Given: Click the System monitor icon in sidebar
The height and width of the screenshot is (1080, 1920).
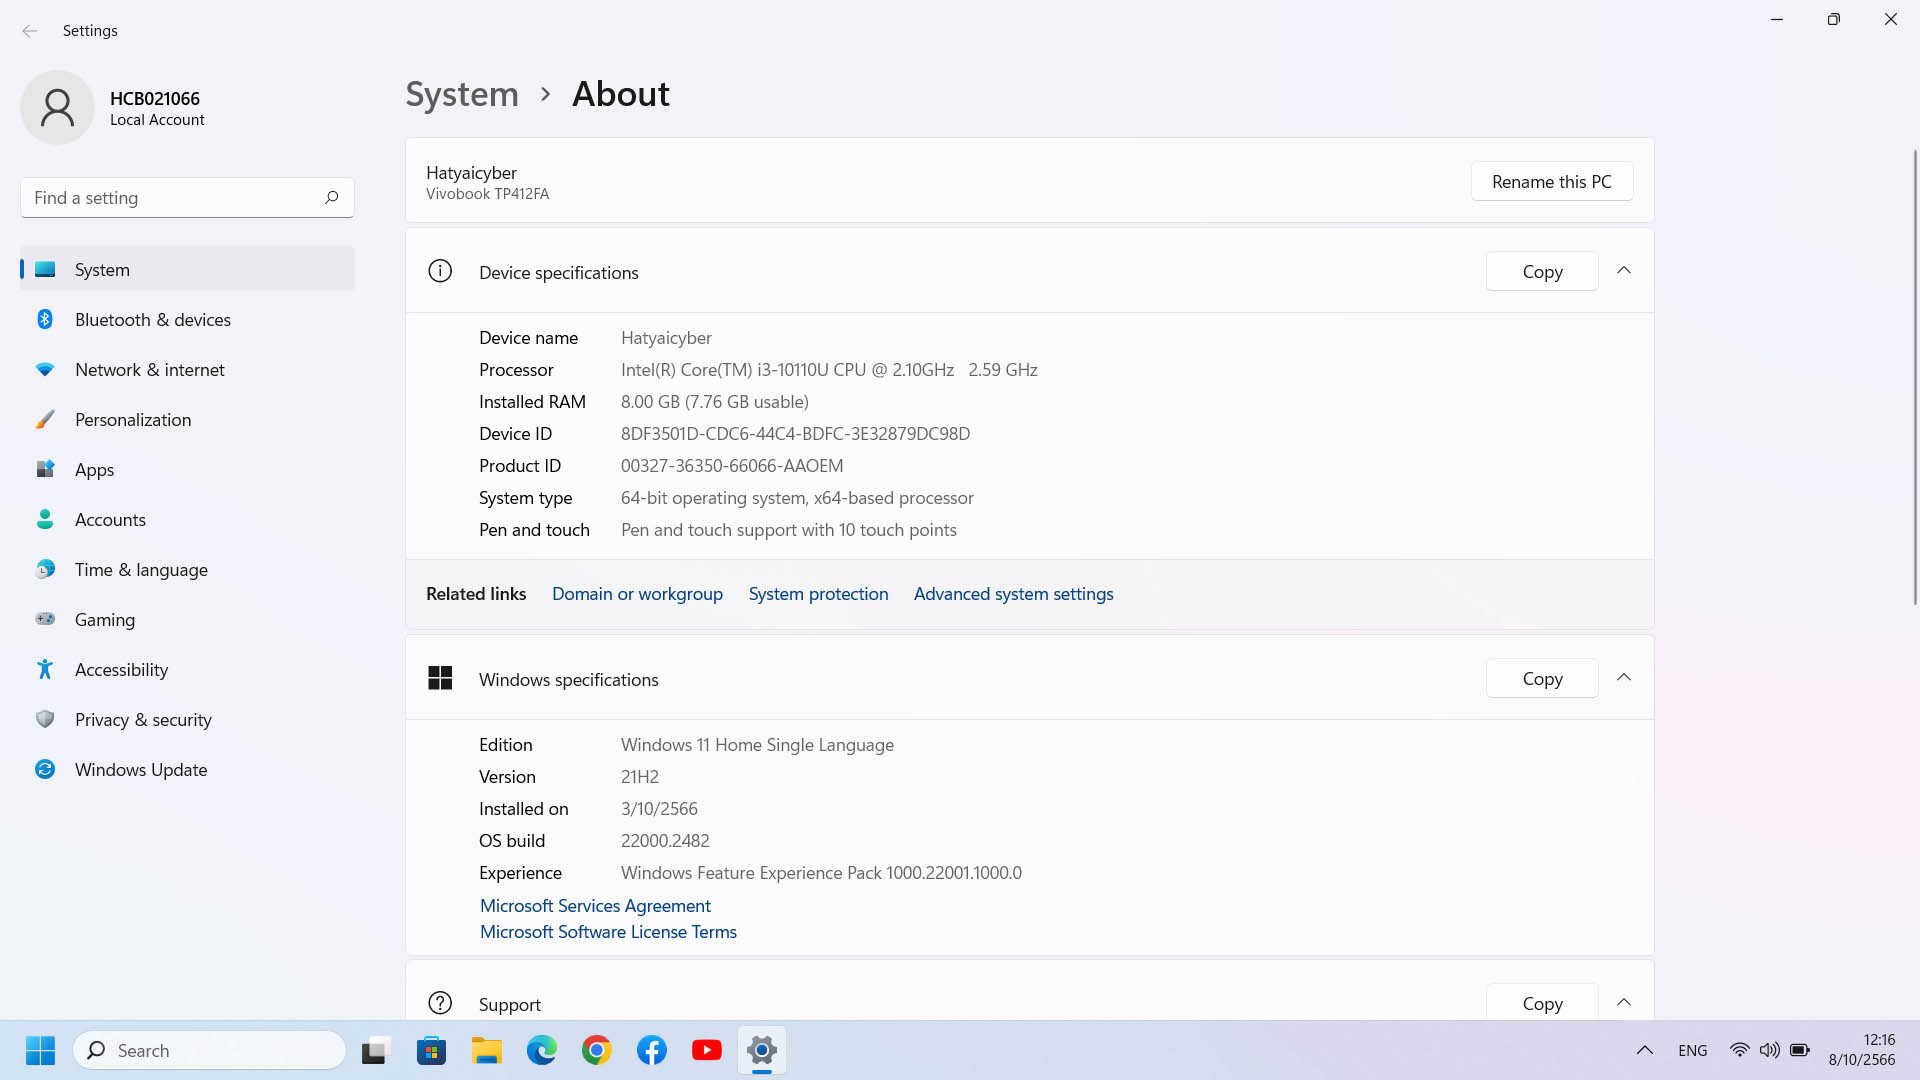Looking at the screenshot, I should point(45,270).
